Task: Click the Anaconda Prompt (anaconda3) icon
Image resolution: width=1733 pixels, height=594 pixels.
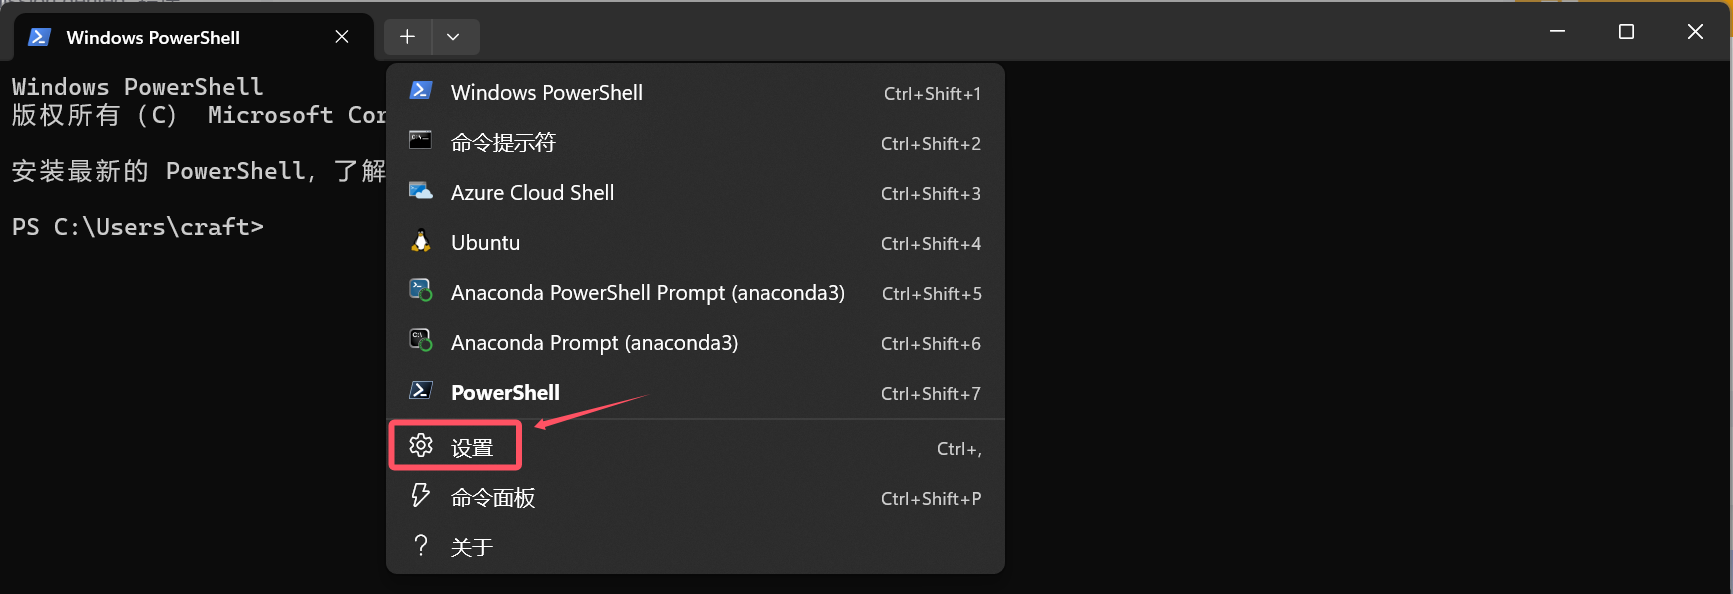Action: 421,340
